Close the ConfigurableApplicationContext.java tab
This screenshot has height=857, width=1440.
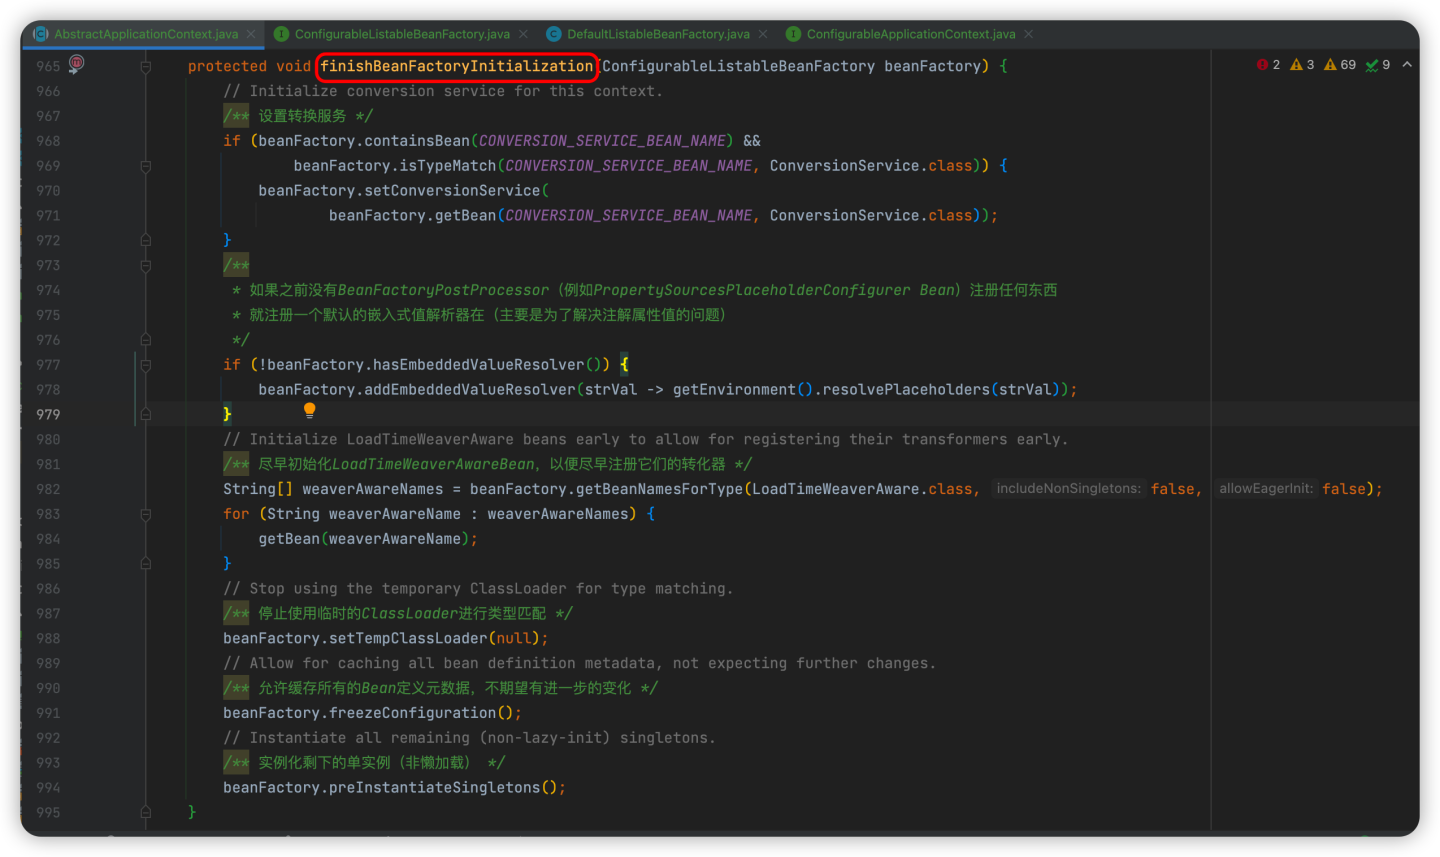tap(1028, 34)
